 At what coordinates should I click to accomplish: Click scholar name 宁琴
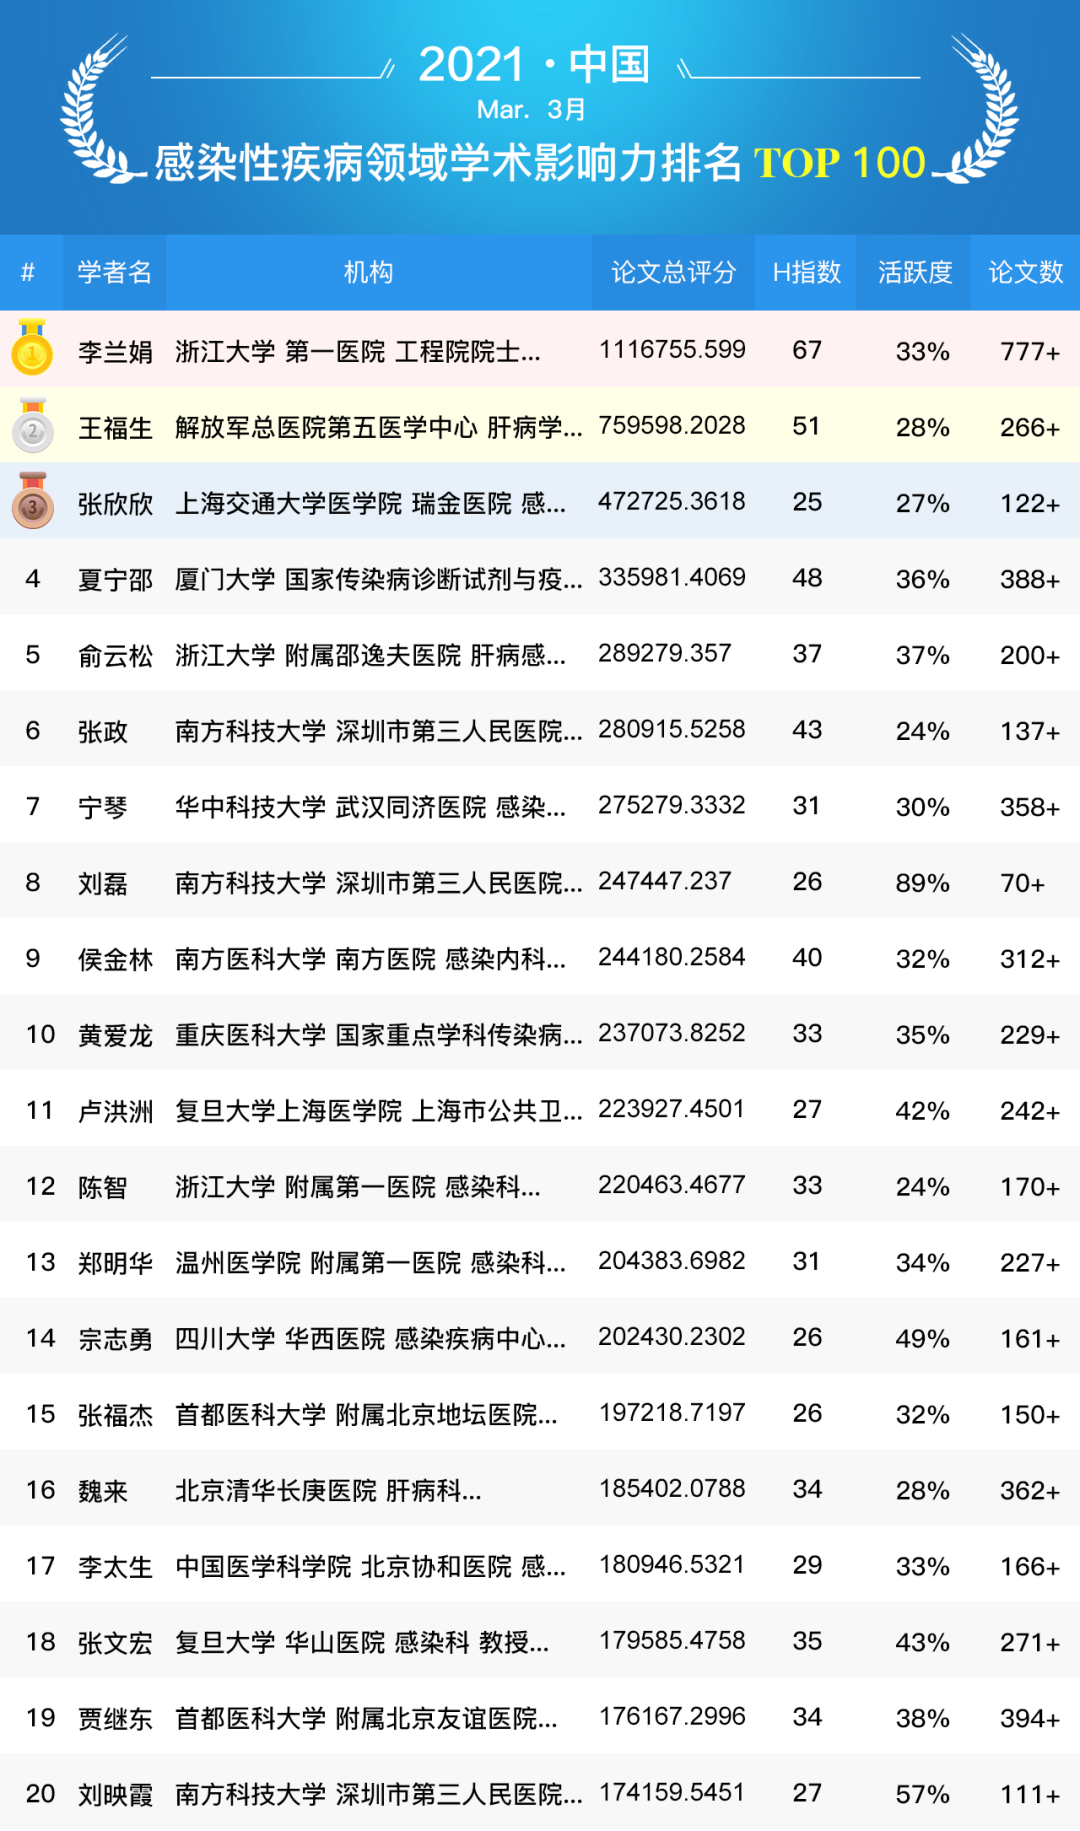tap(103, 808)
